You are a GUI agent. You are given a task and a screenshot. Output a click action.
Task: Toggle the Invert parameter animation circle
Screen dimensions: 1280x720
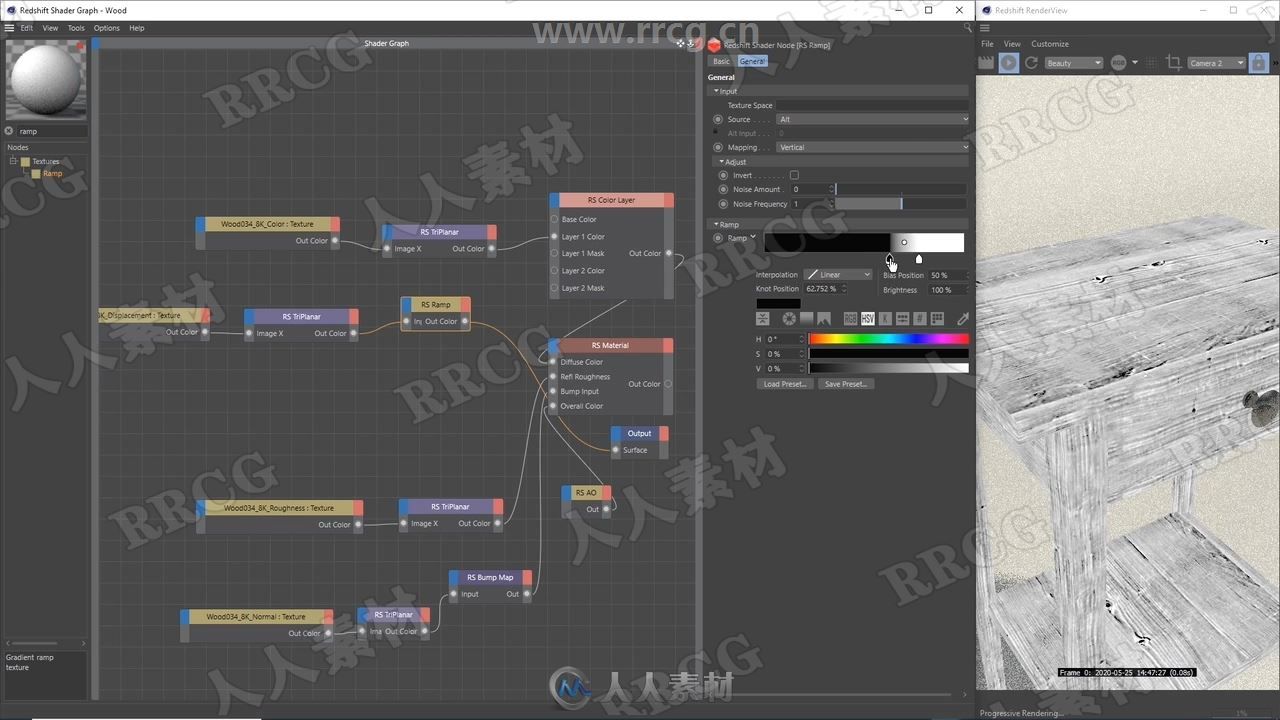(x=724, y=175)
